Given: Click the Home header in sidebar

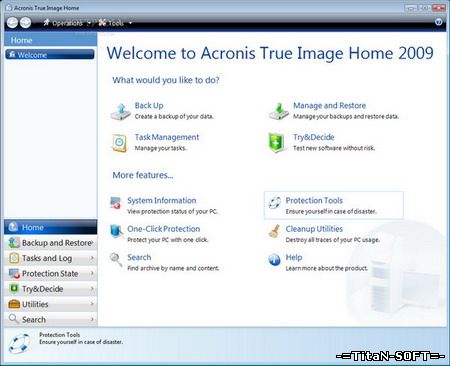Looking at the screenshot, I should [x=51, y=40].
